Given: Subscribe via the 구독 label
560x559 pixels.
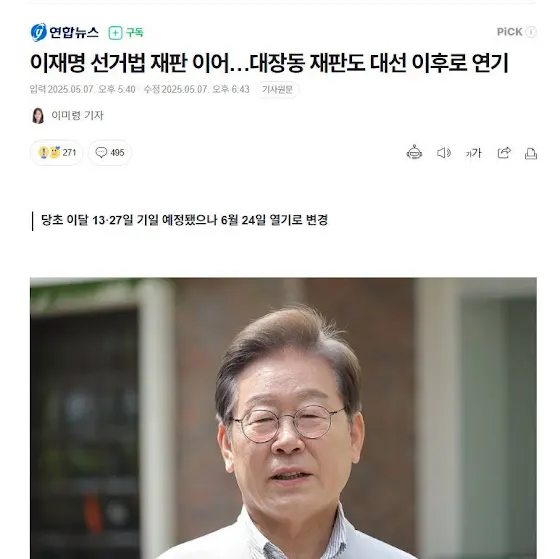Looking at the screenshot, I should click(x=135, y=33).
